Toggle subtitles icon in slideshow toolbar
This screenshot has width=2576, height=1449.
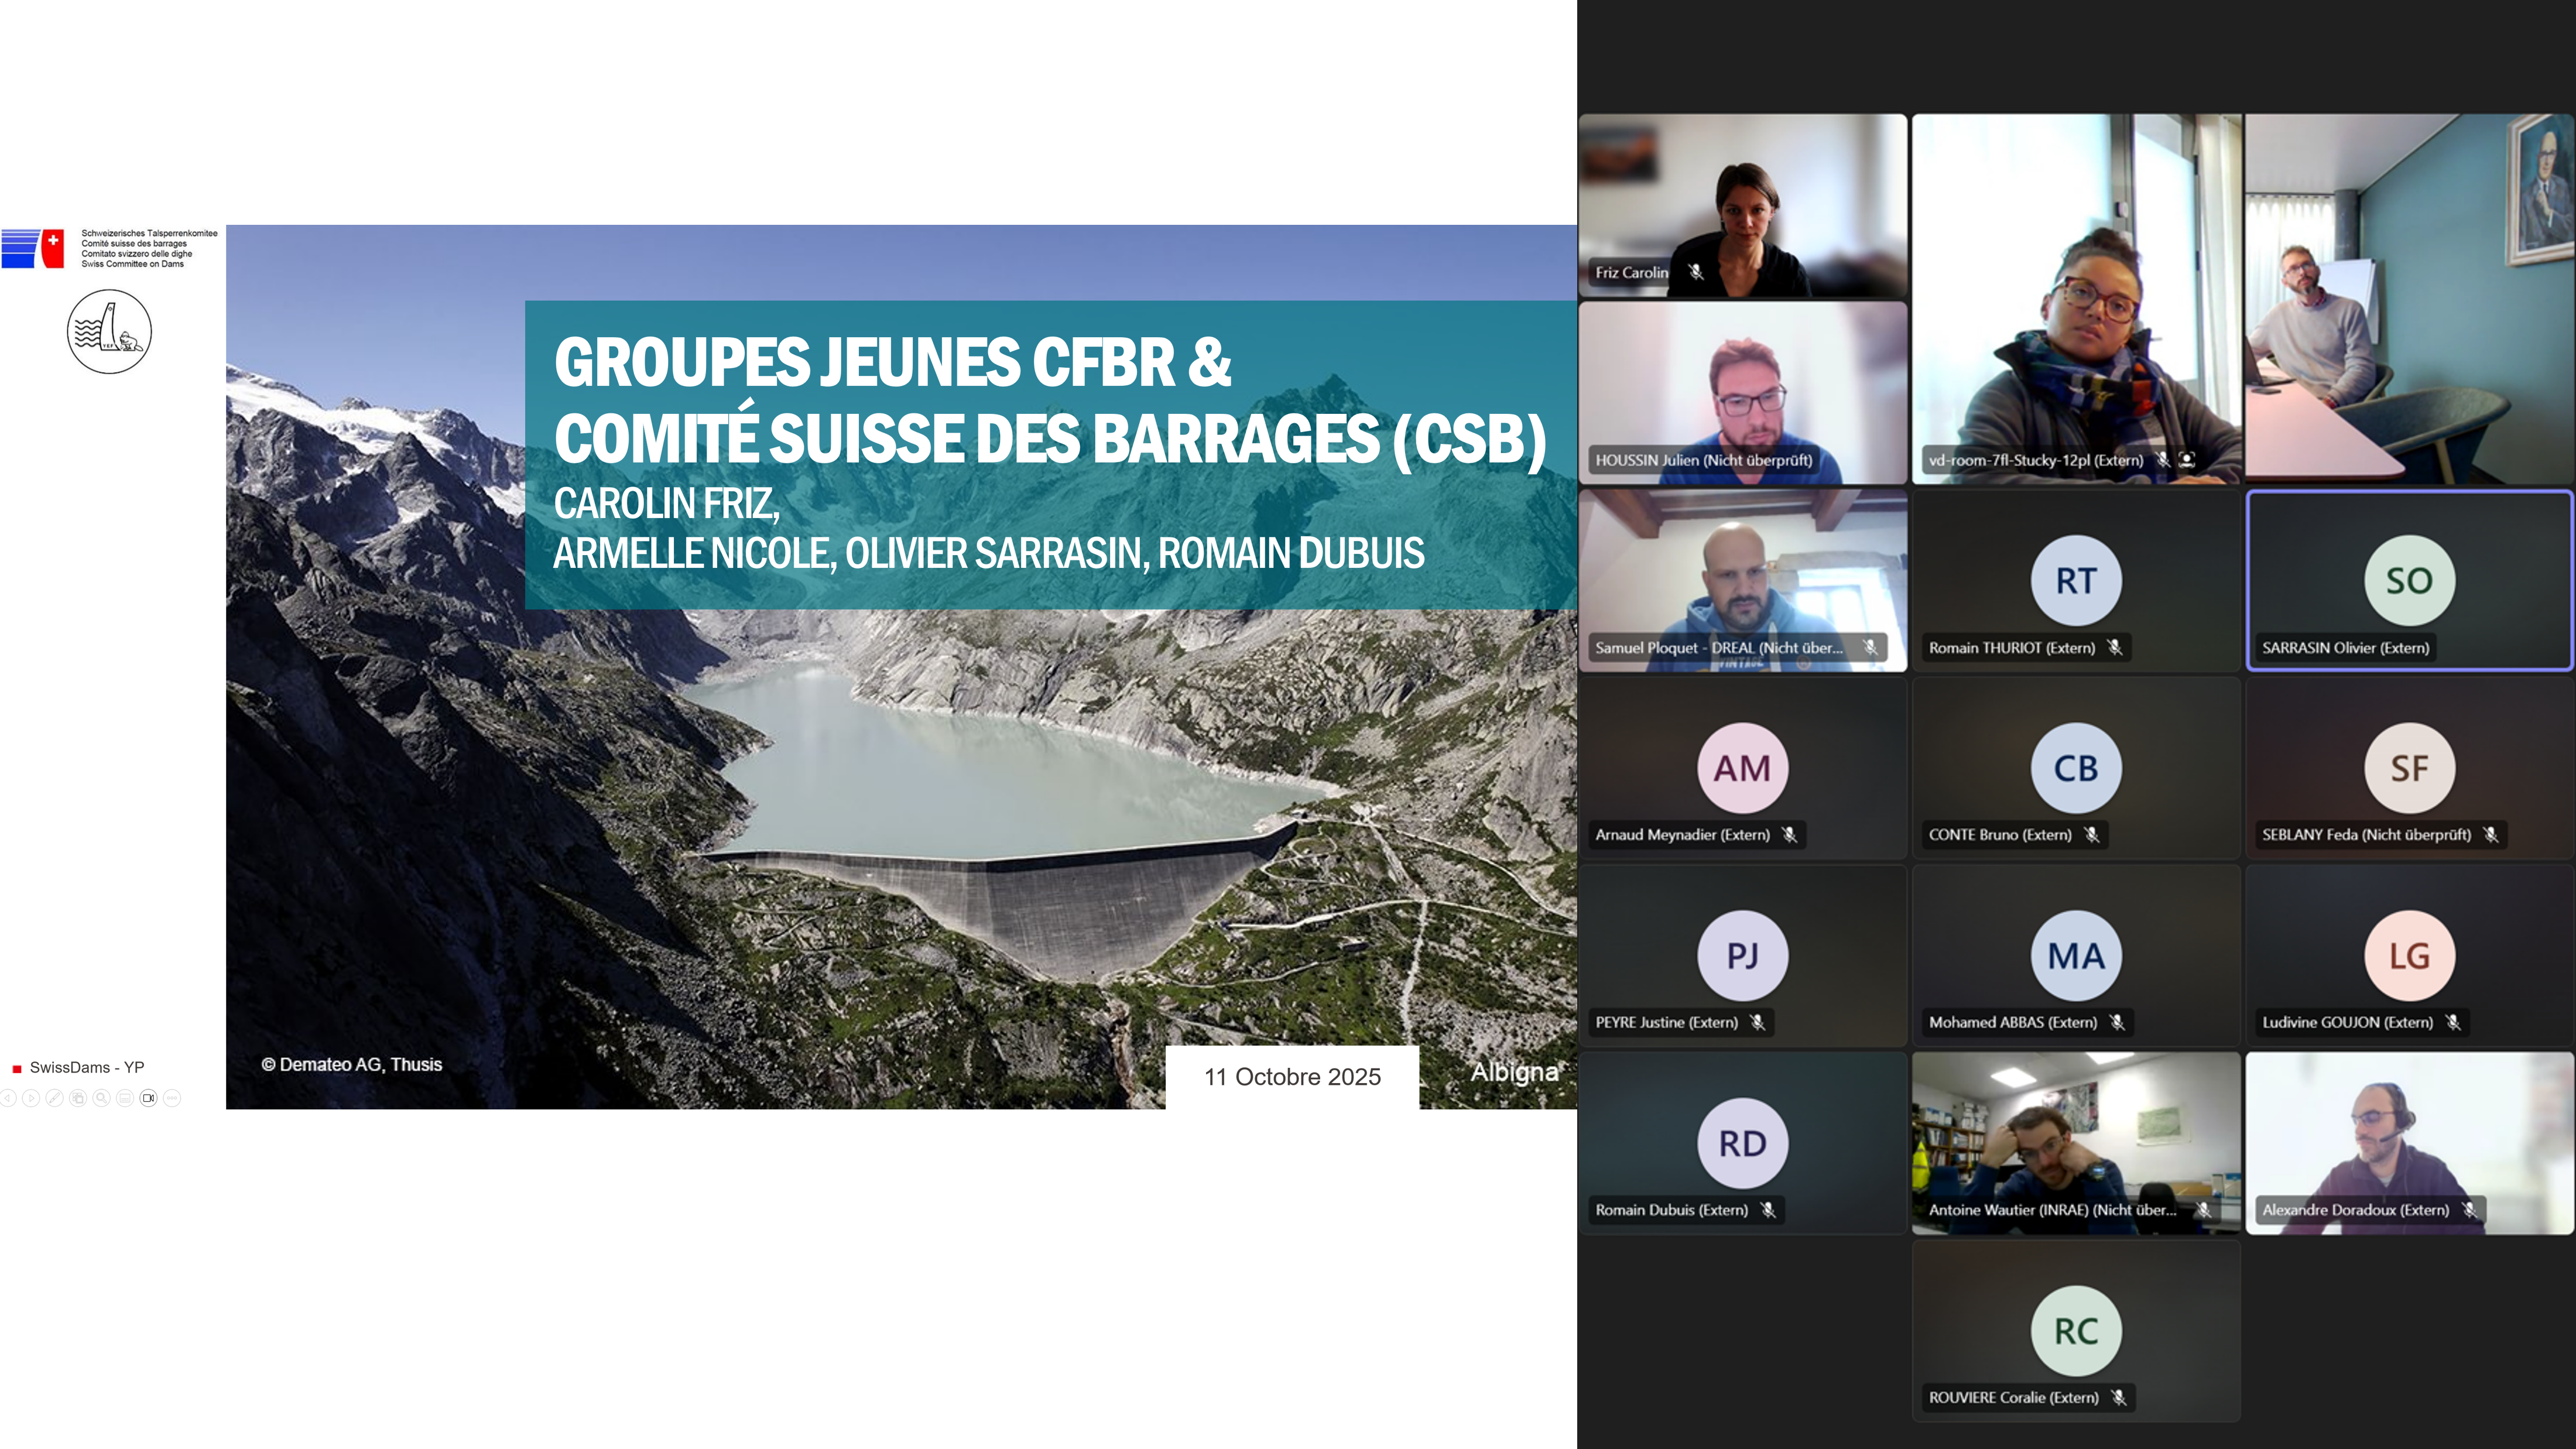pos(125,1098)
